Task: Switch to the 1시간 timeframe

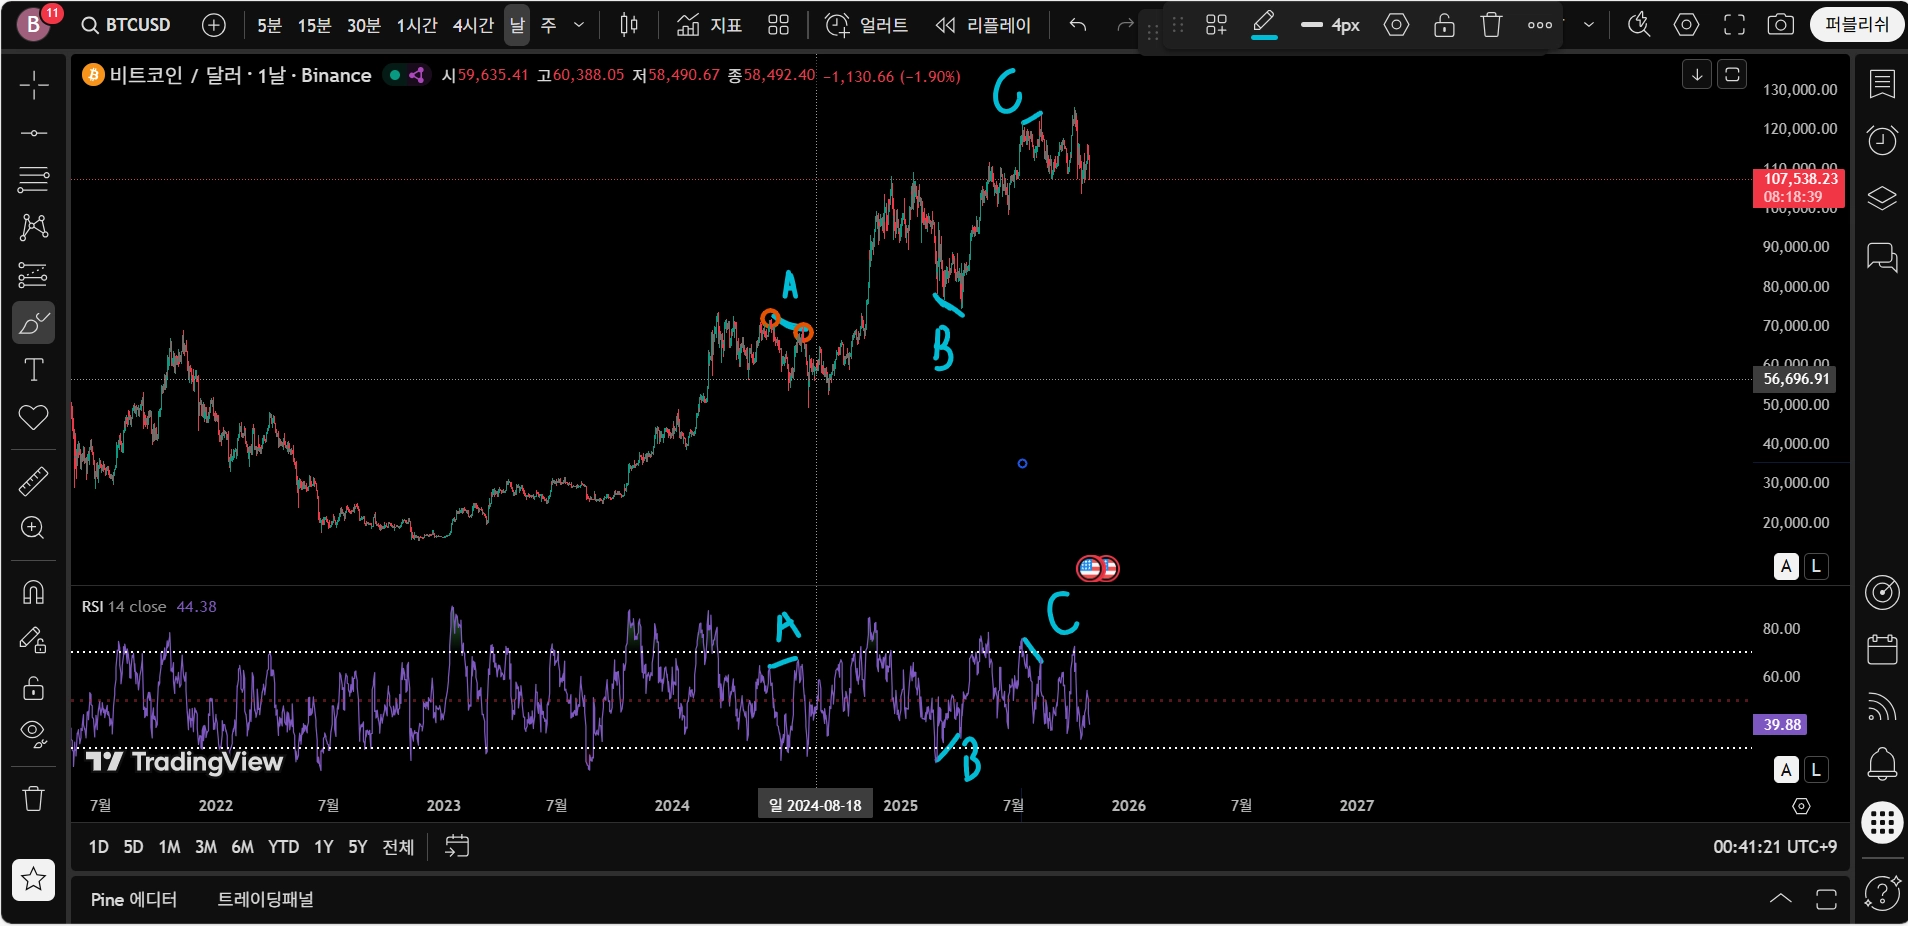Action: point(417,25)
